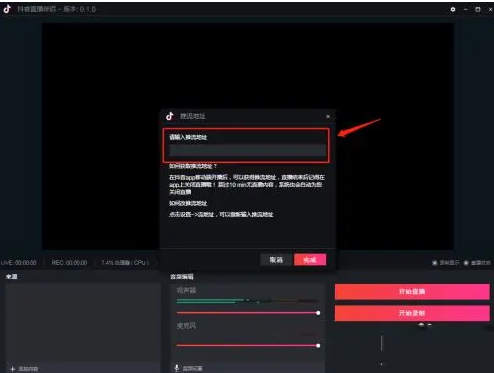The width and height of the screenshot is (494, 373).
Task: Click the '如何改推流地址' help heading
Action: point(188,203)
